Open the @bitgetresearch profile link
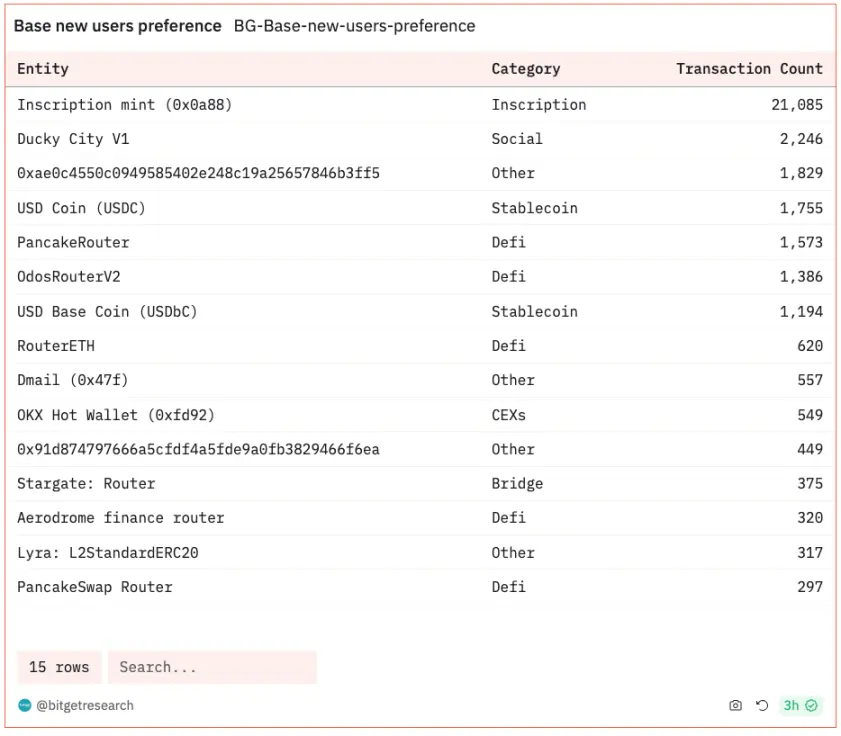 pos(85,705)
